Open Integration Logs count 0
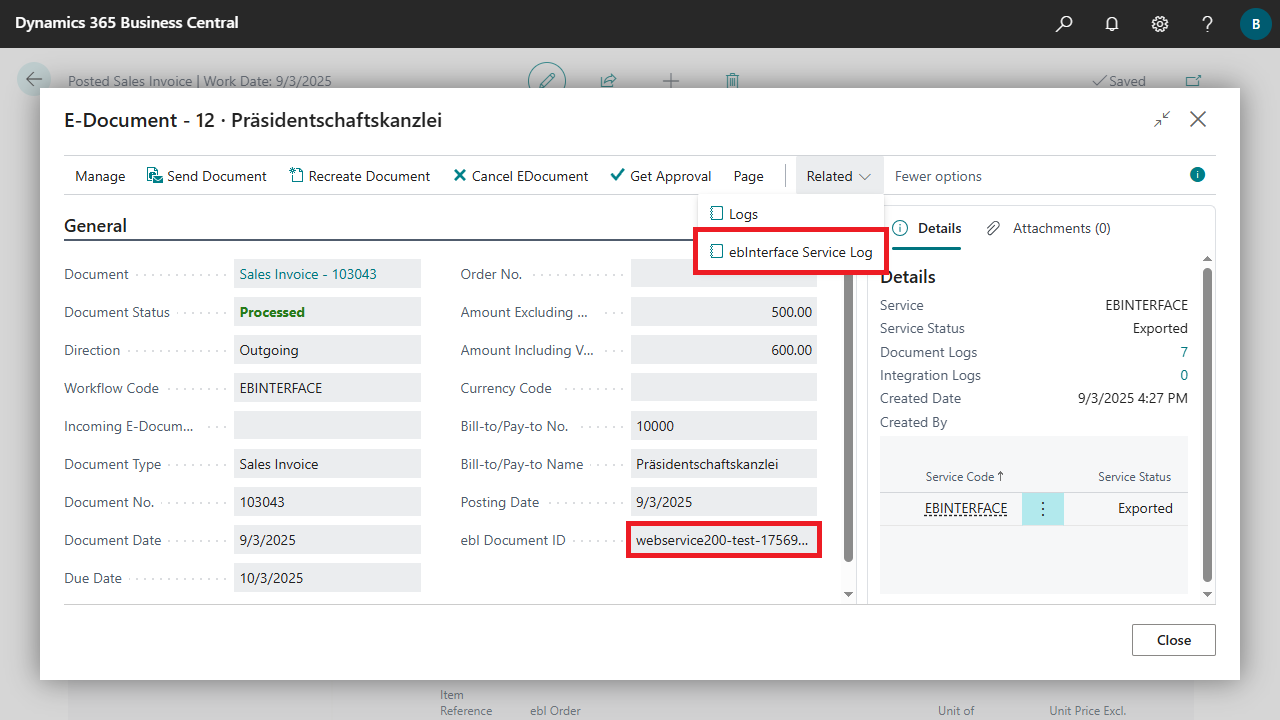 [x=1184, y=375]
